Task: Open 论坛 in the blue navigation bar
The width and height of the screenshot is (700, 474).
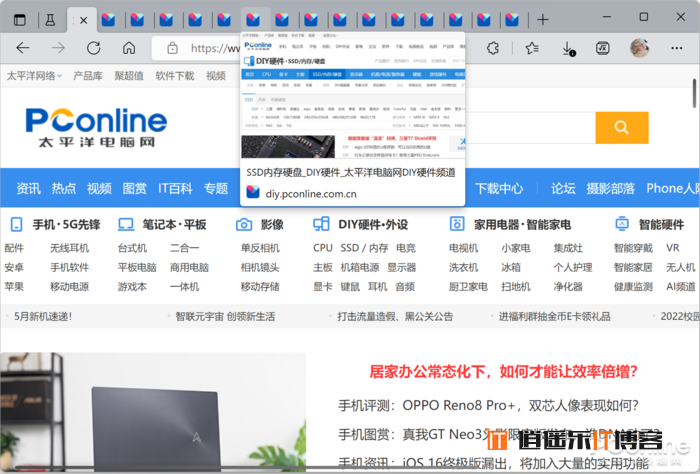Action: point(563,188)
